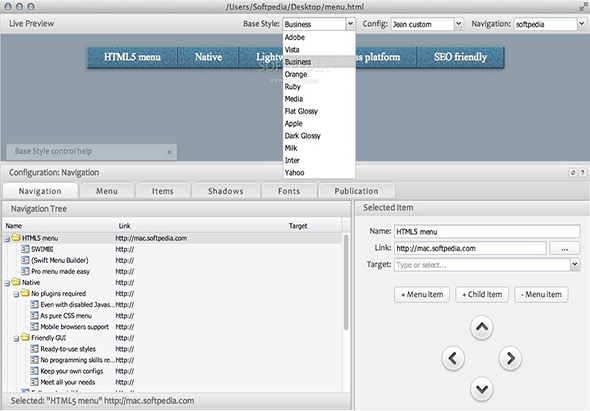This screenshot has height=411, width=590.
Task: Switch to the Fonts tab
Action: tap(289, 191)
